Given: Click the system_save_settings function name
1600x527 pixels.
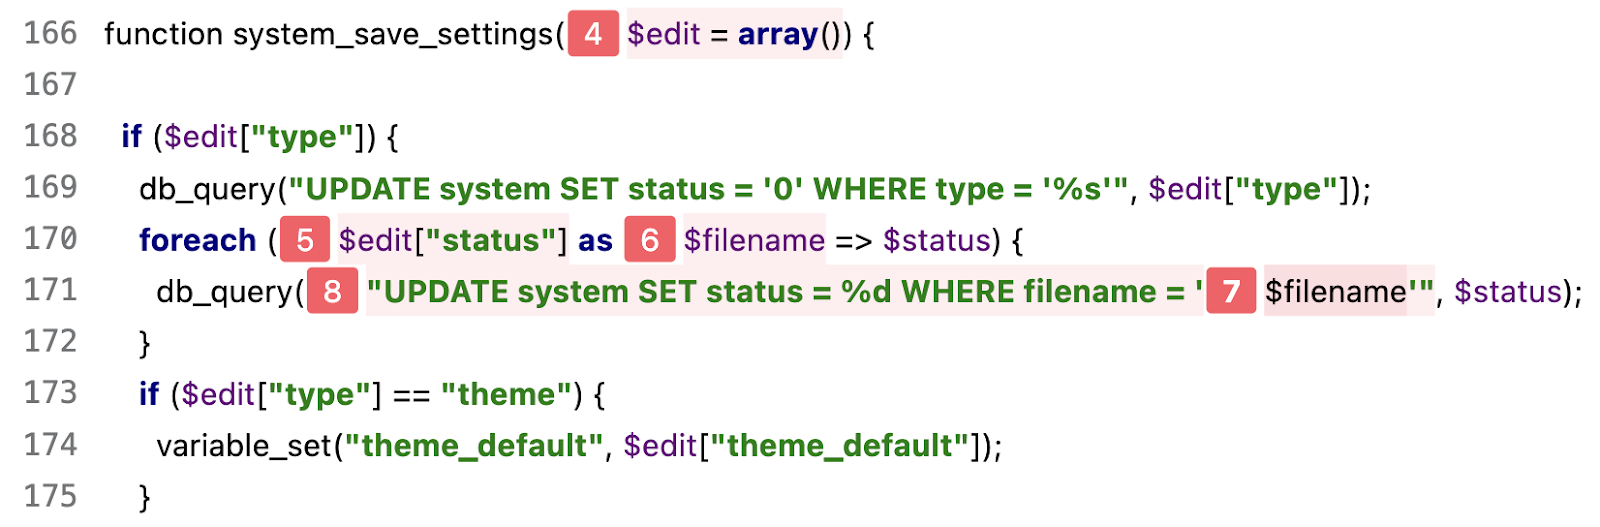Looking at the screenshot, I should [x=392, y=34].
